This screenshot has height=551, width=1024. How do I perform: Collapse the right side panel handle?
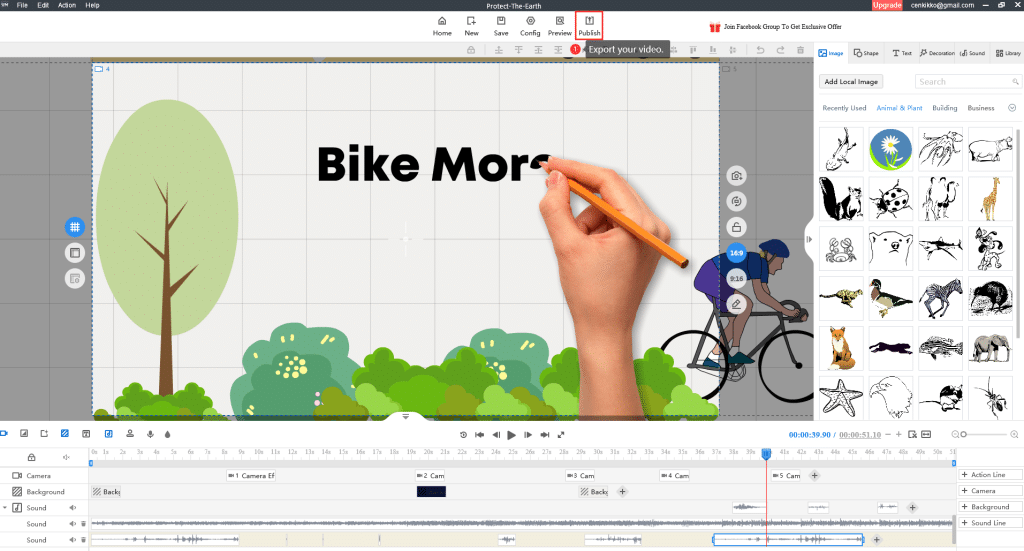coord(809,239)
